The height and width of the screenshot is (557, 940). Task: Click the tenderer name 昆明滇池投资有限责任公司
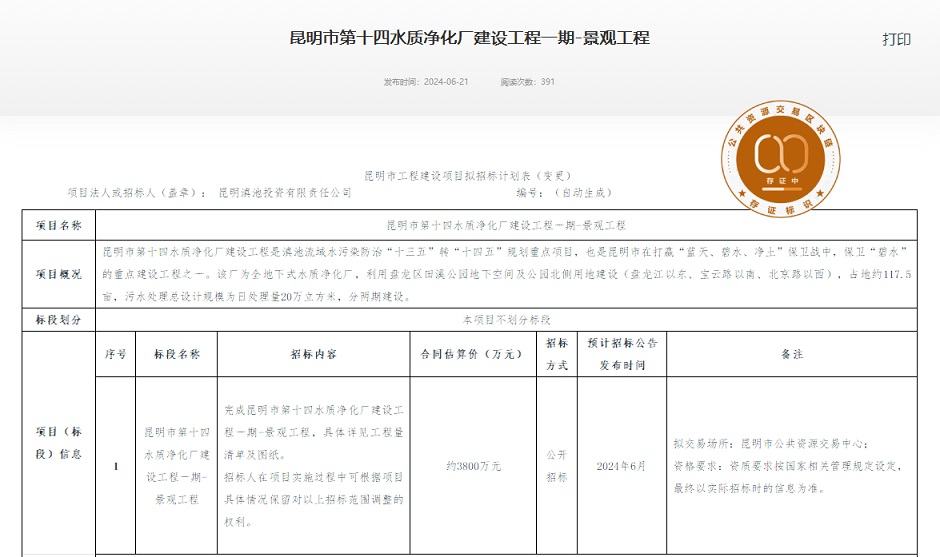click(285, 192)
